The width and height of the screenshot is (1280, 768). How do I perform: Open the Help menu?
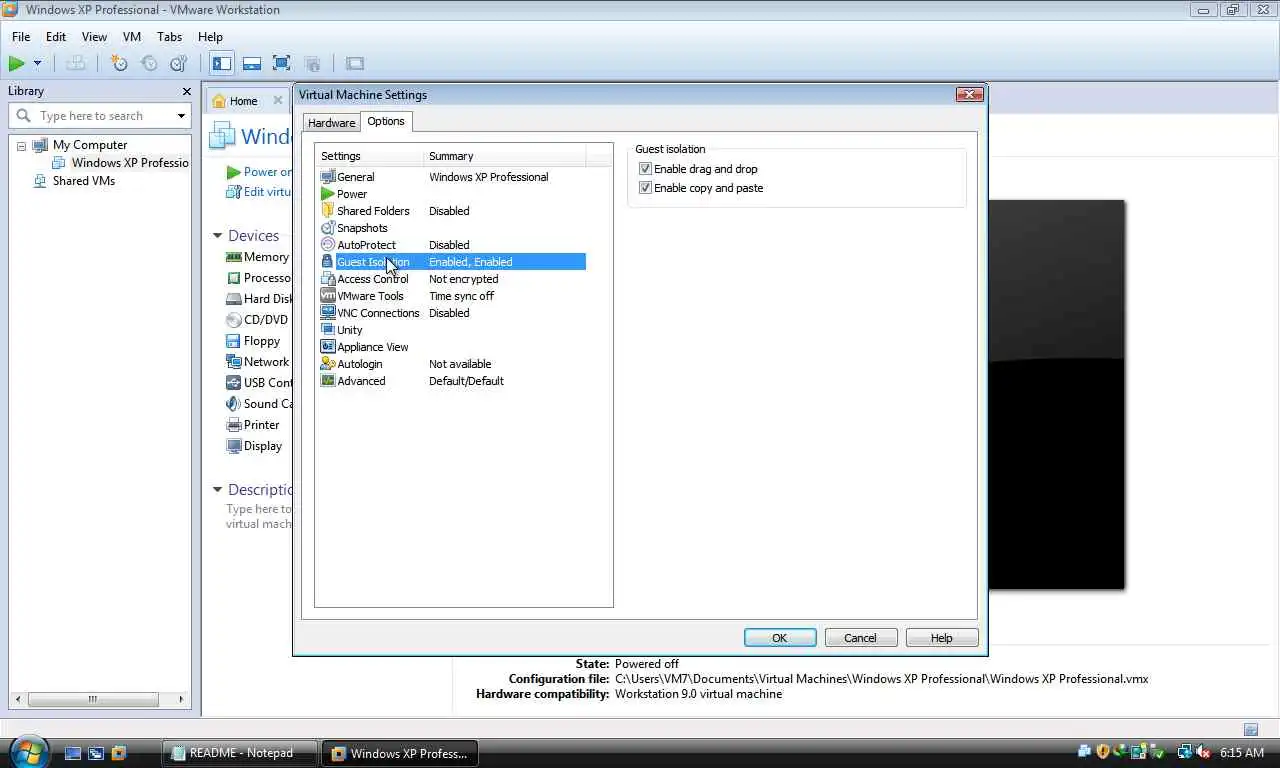coord(210,37)
